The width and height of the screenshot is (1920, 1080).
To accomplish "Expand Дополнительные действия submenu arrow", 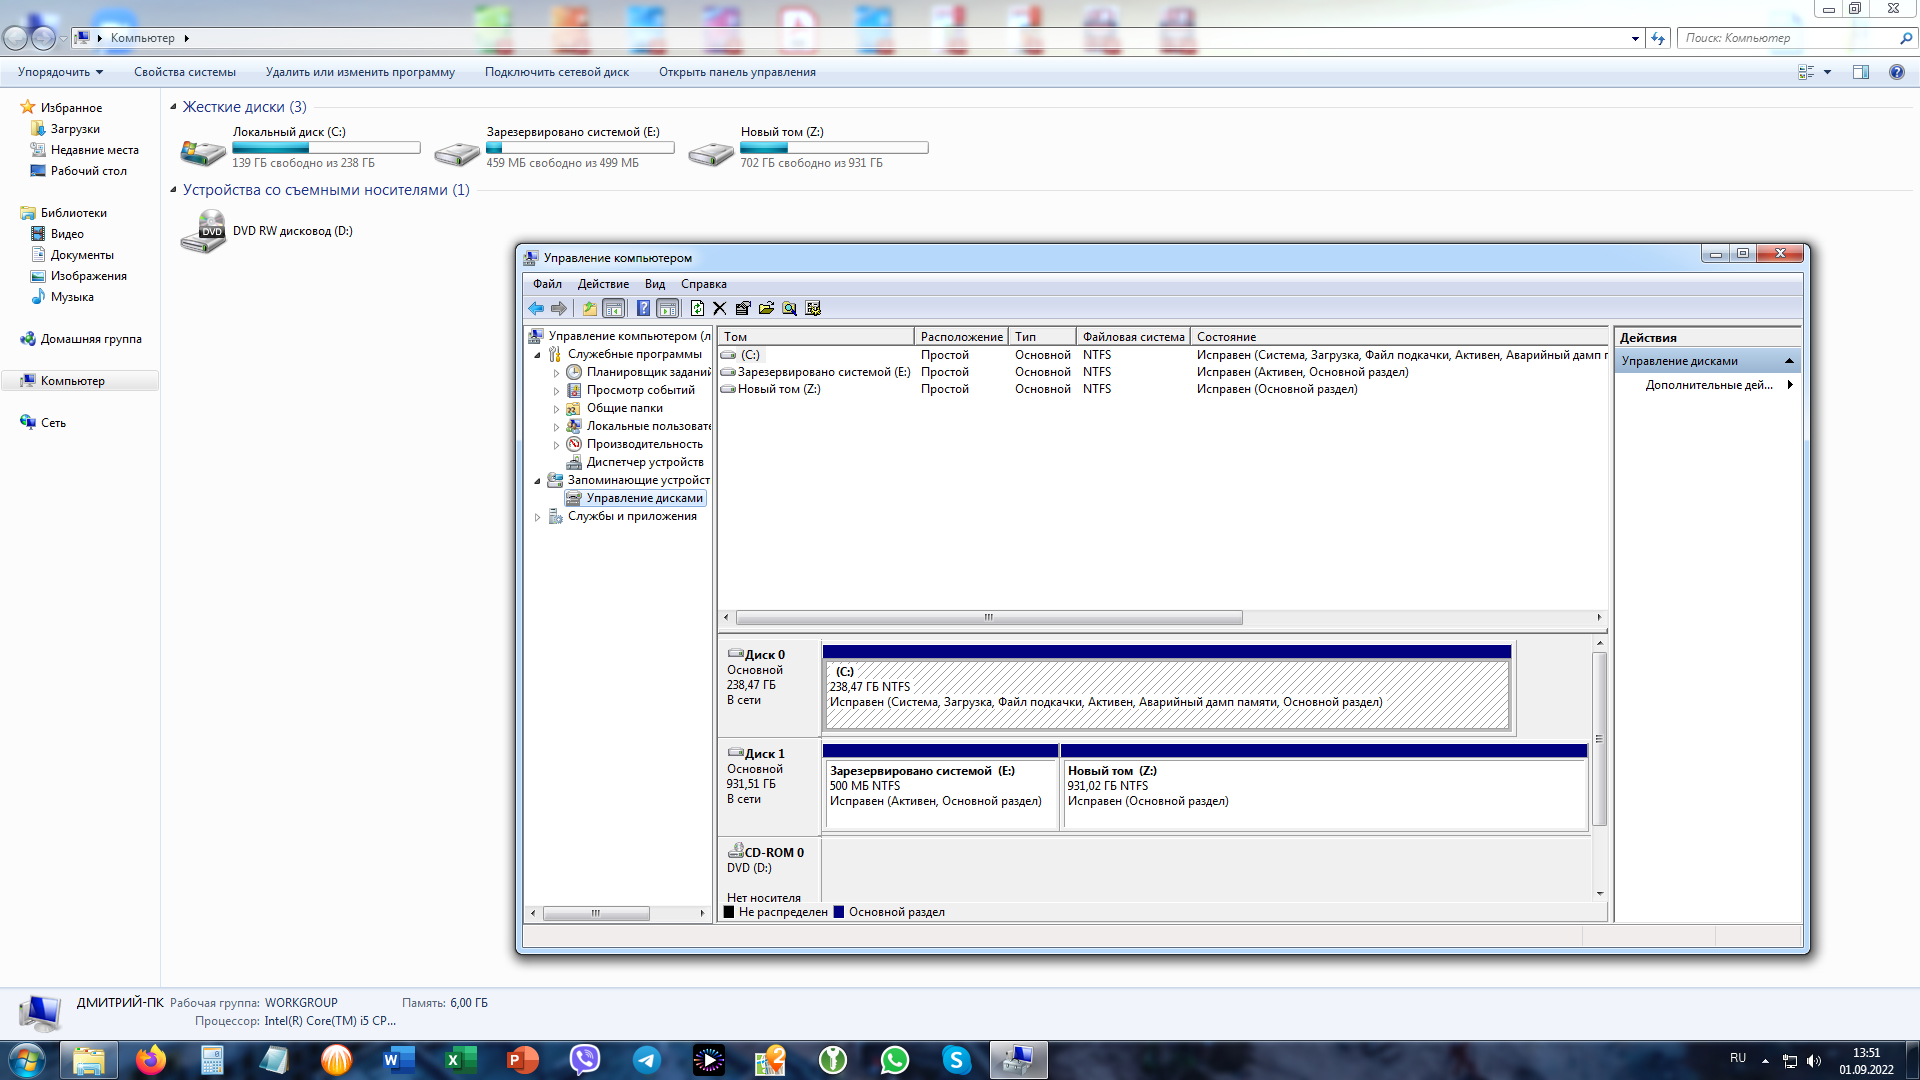I will point(1789,385).
